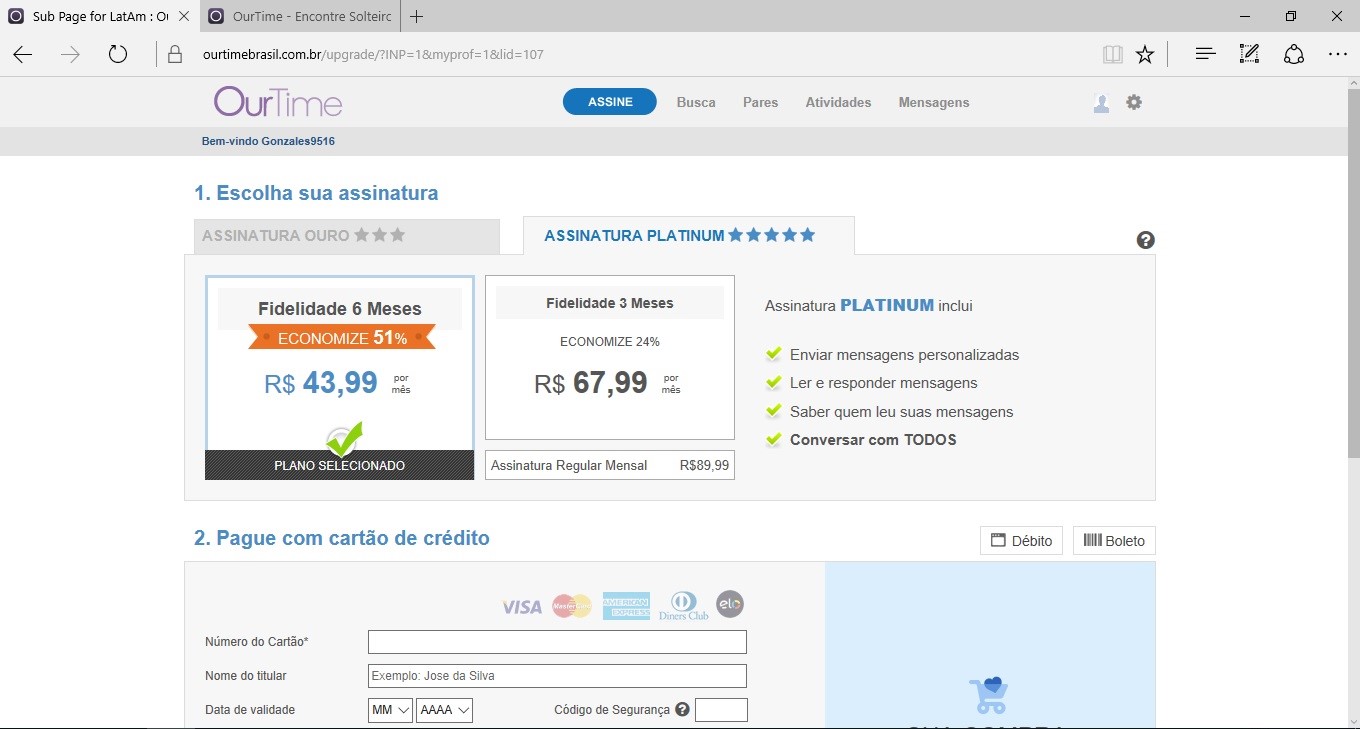The height and width of the screenshot is (729, 1360).
Task: Click the blue ASSINE button
Action: tap(610, 102)
